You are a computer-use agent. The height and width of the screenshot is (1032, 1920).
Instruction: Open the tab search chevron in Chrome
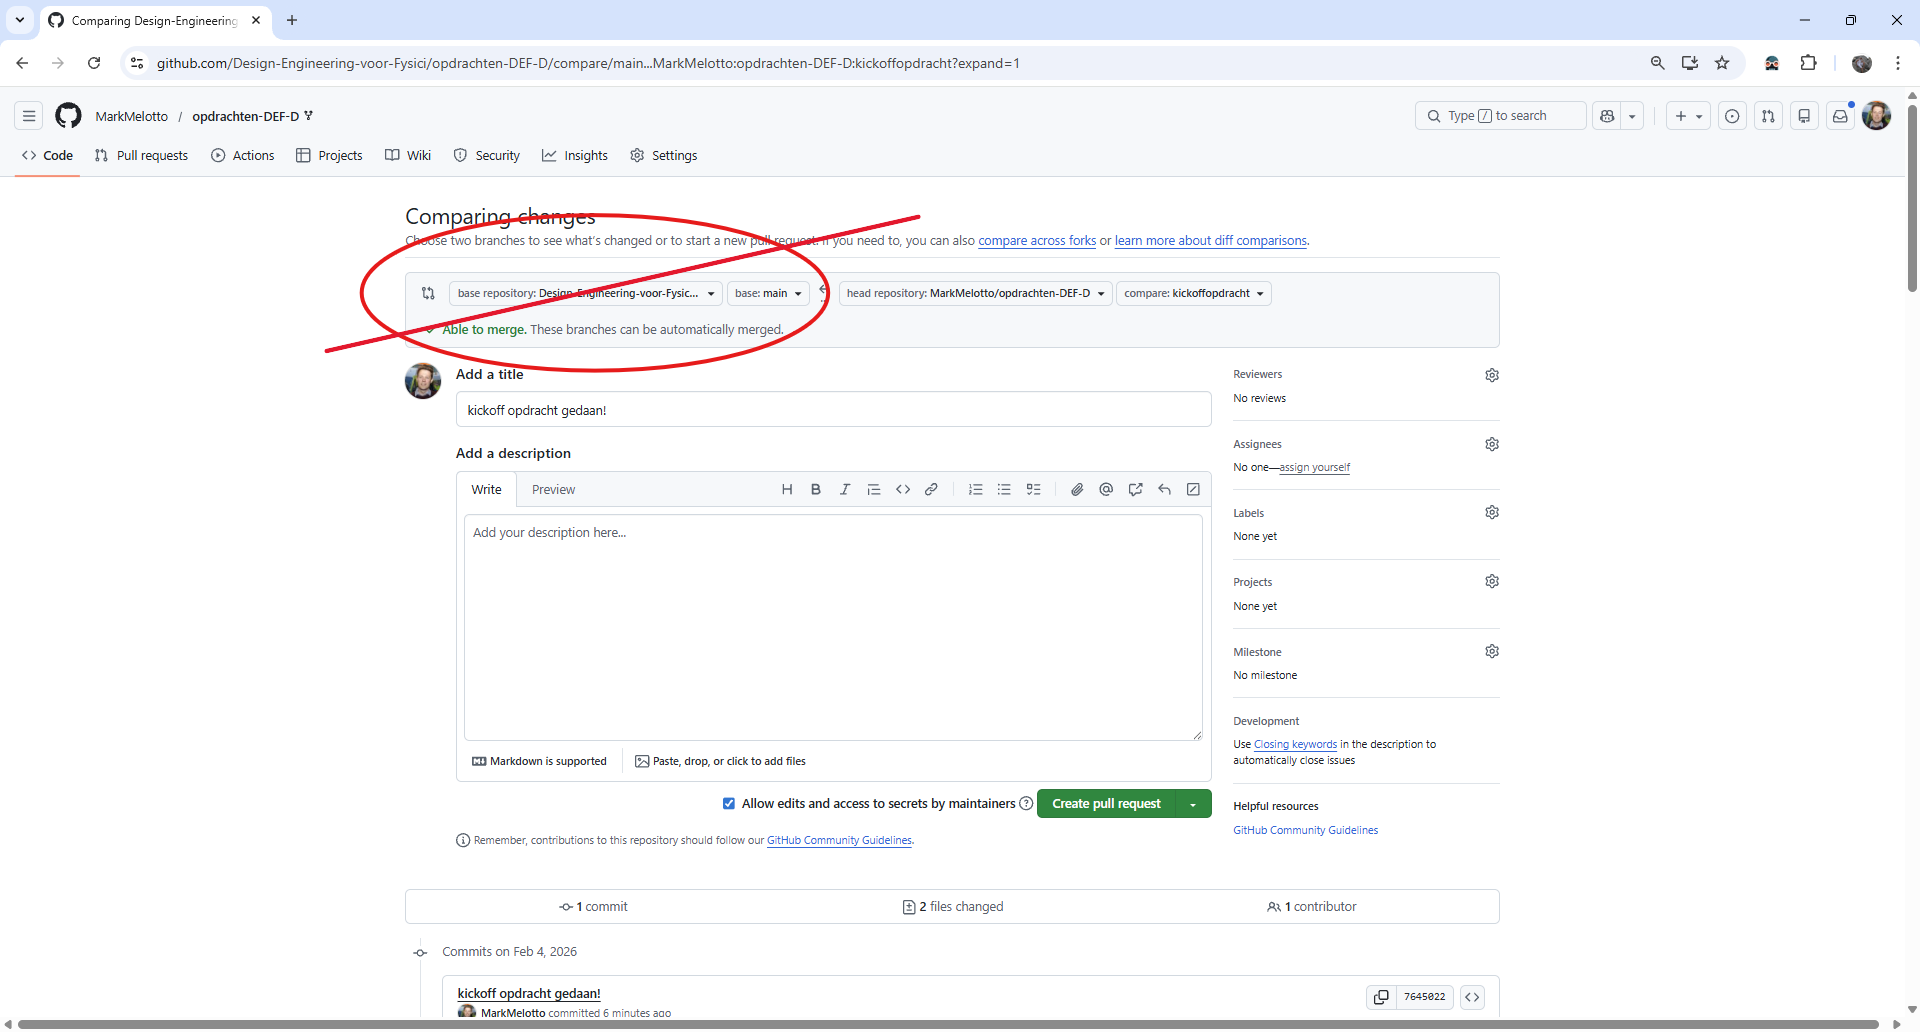[20, 20]
